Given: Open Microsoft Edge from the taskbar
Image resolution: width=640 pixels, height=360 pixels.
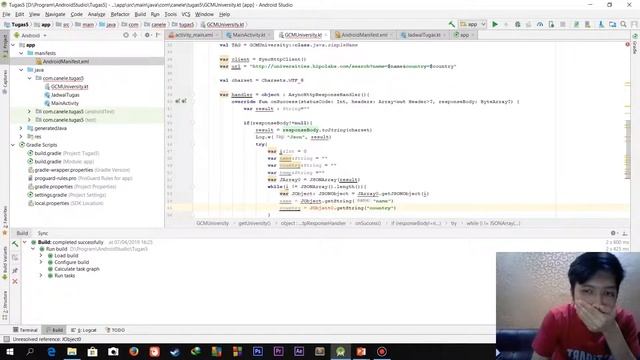Looking at the screenshot, I should tap(51, 351).
